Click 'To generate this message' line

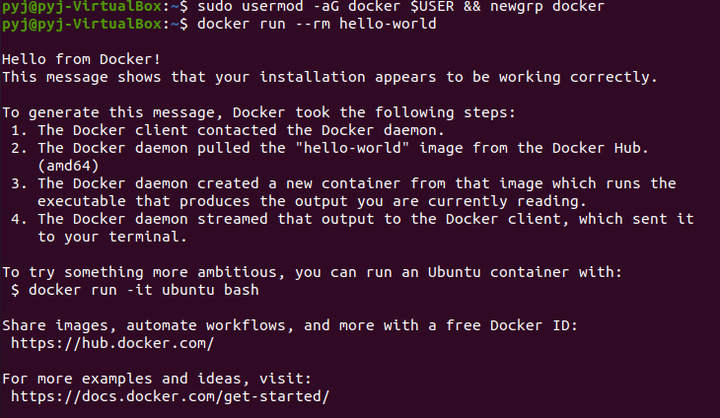259,113
